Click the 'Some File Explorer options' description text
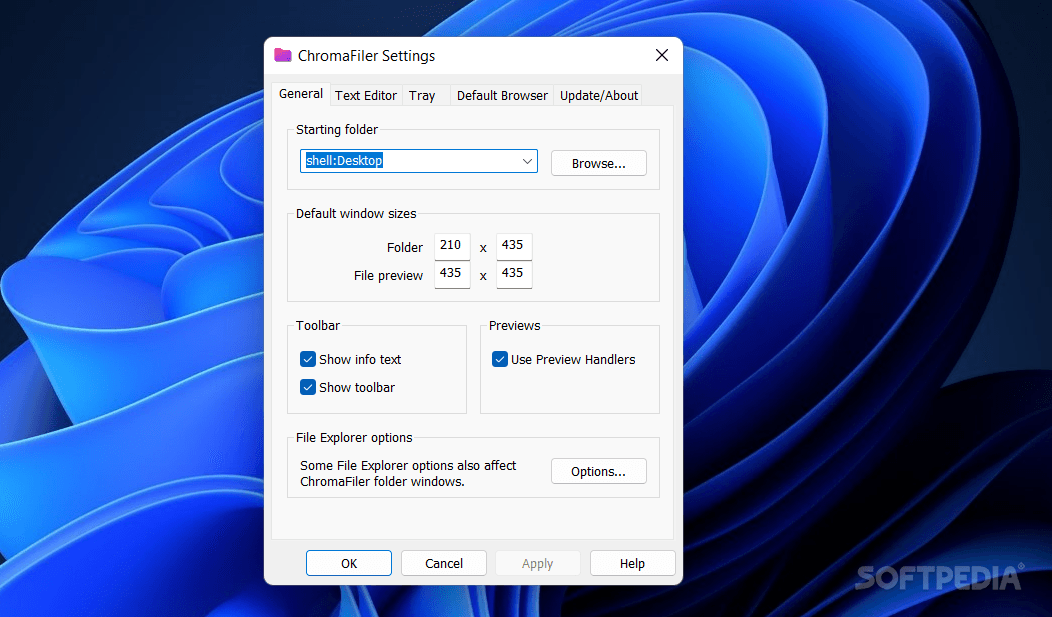This screenshot has height=617, width=1052. coord(408,473)
